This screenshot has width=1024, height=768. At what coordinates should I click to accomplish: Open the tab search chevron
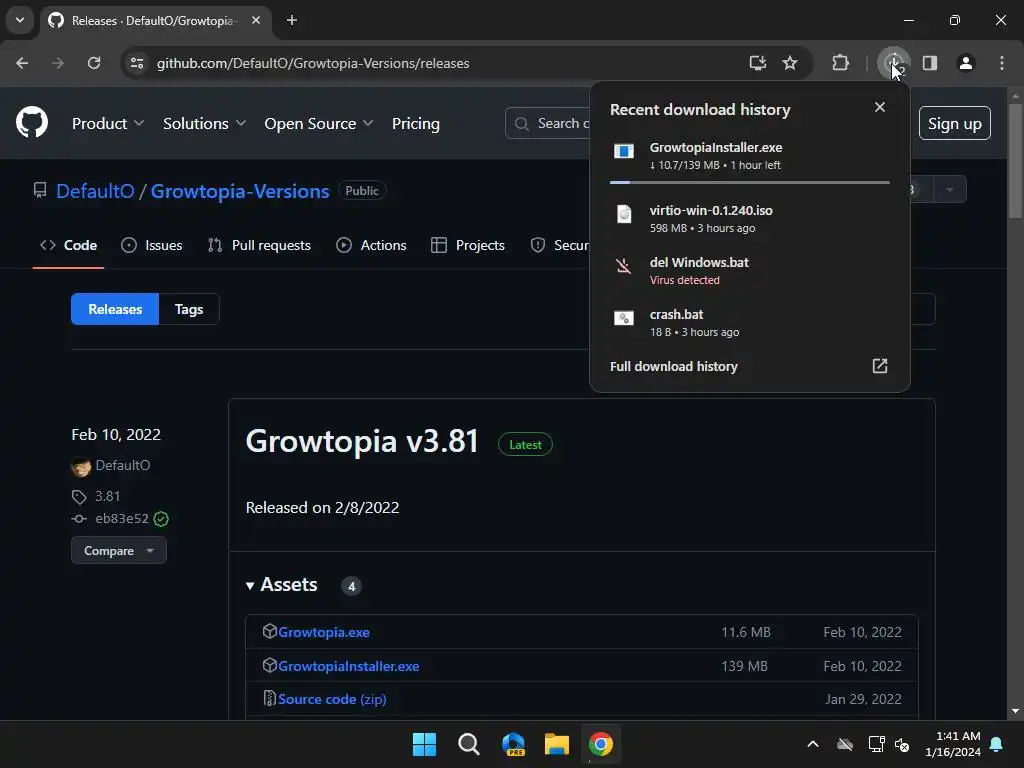pyautogui.click(x=20, y=20)
